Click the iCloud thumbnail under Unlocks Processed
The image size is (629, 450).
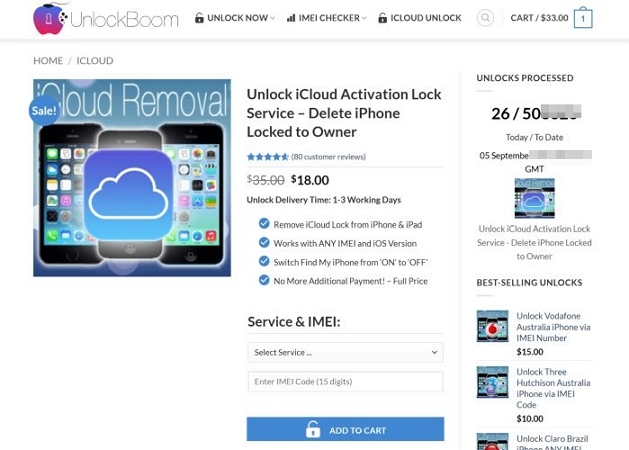[534, 198]
